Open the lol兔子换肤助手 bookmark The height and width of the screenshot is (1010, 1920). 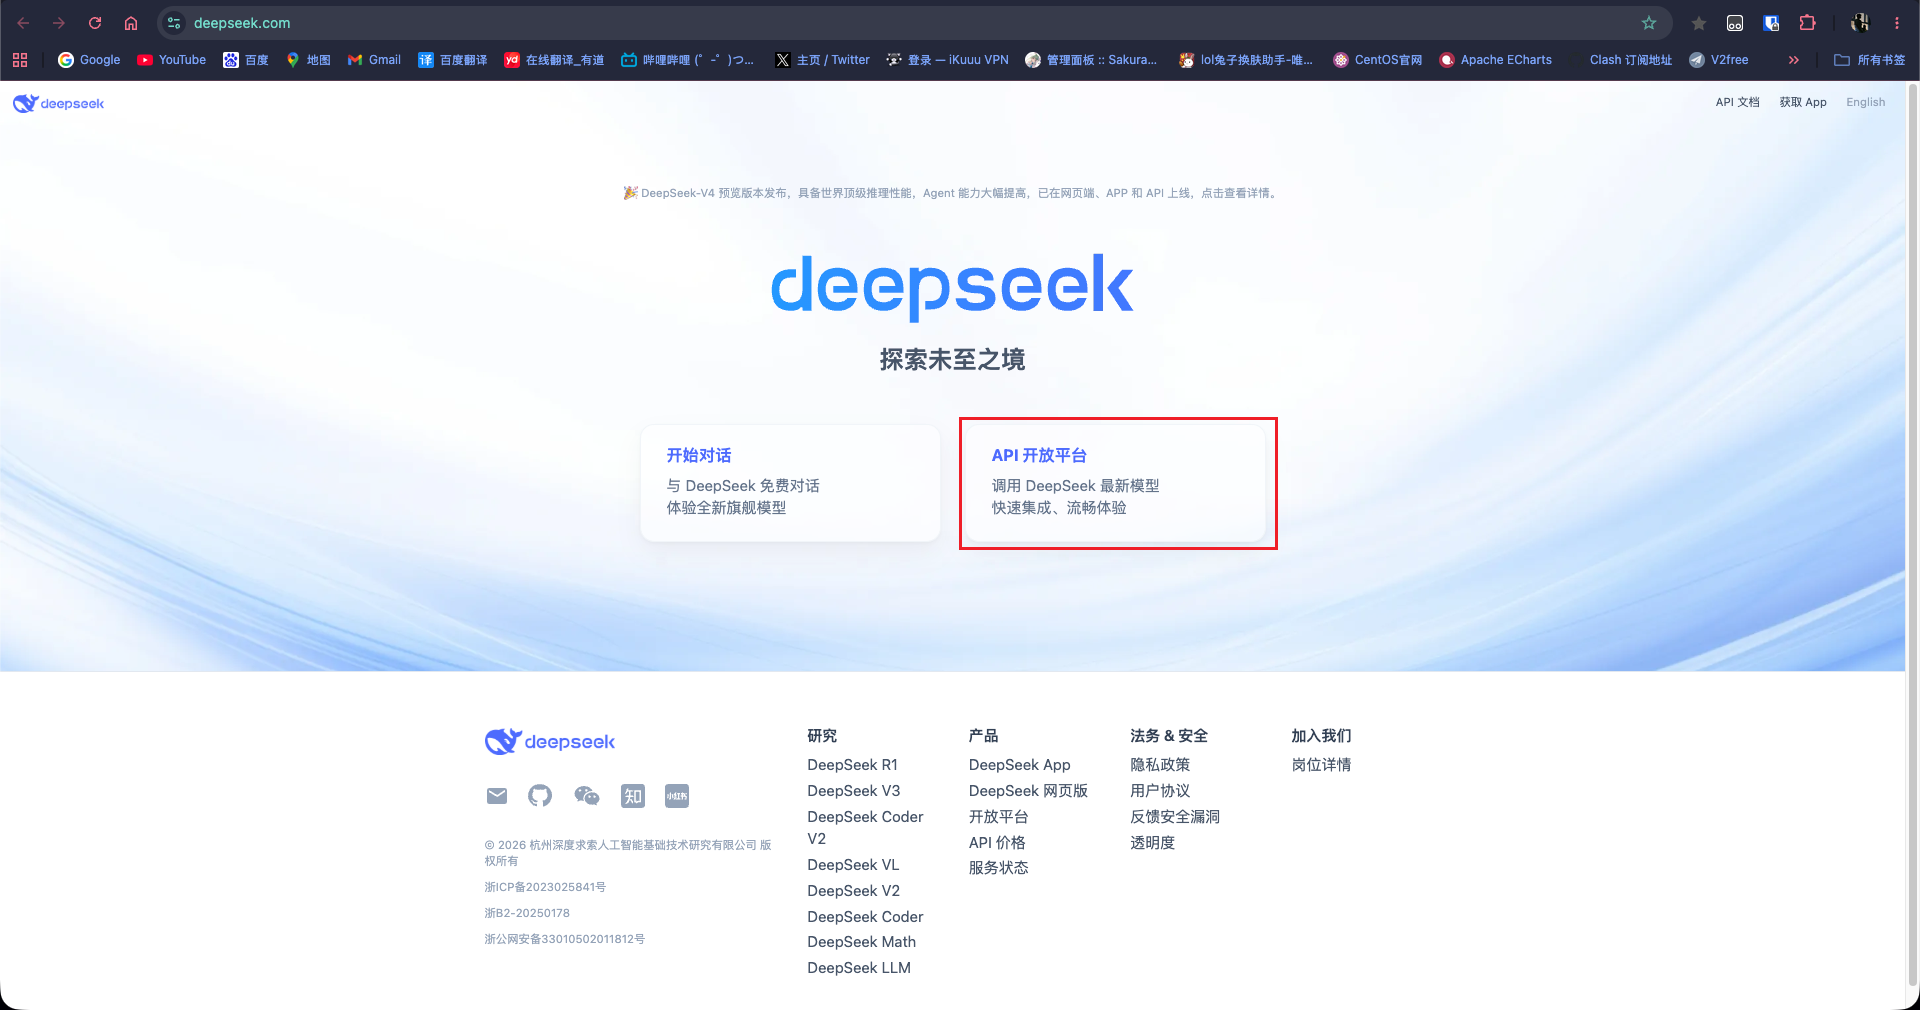click(1246, 60)
